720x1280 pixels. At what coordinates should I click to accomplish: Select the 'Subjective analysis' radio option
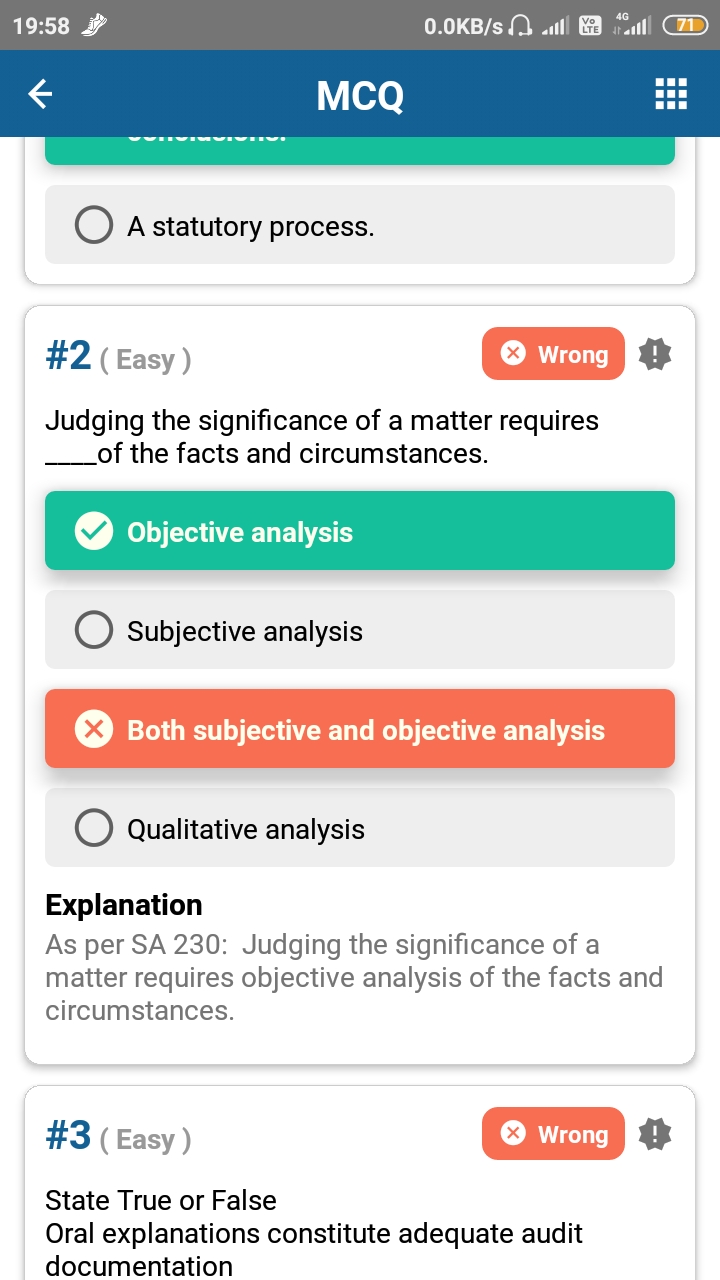pos(94,631)
